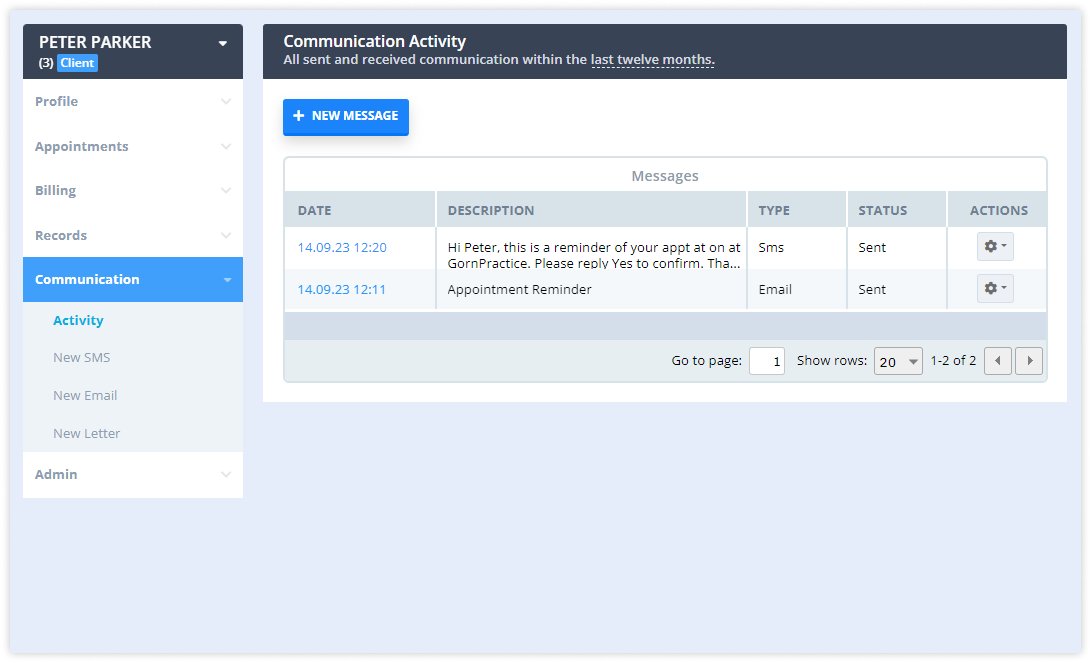Image resolution: width=1091 pixels, height=663 pixels.
Task: Open the gear actions menu for the Email message
Action: (995, 288)
